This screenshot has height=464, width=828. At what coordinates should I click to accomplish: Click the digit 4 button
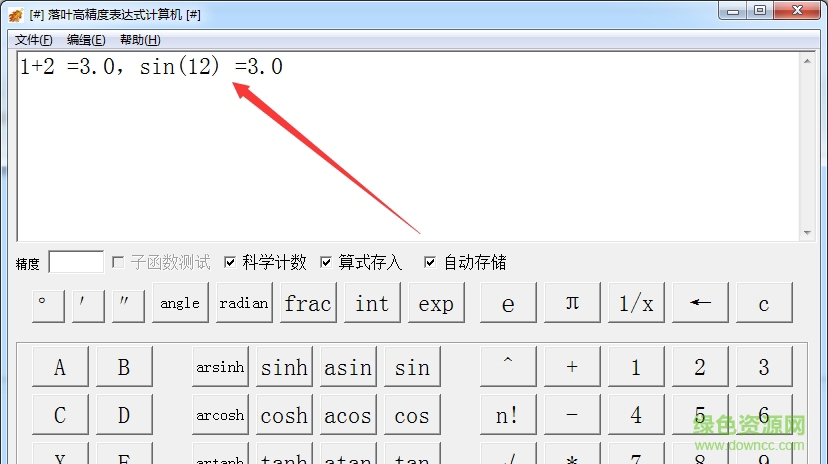(636, 415)
